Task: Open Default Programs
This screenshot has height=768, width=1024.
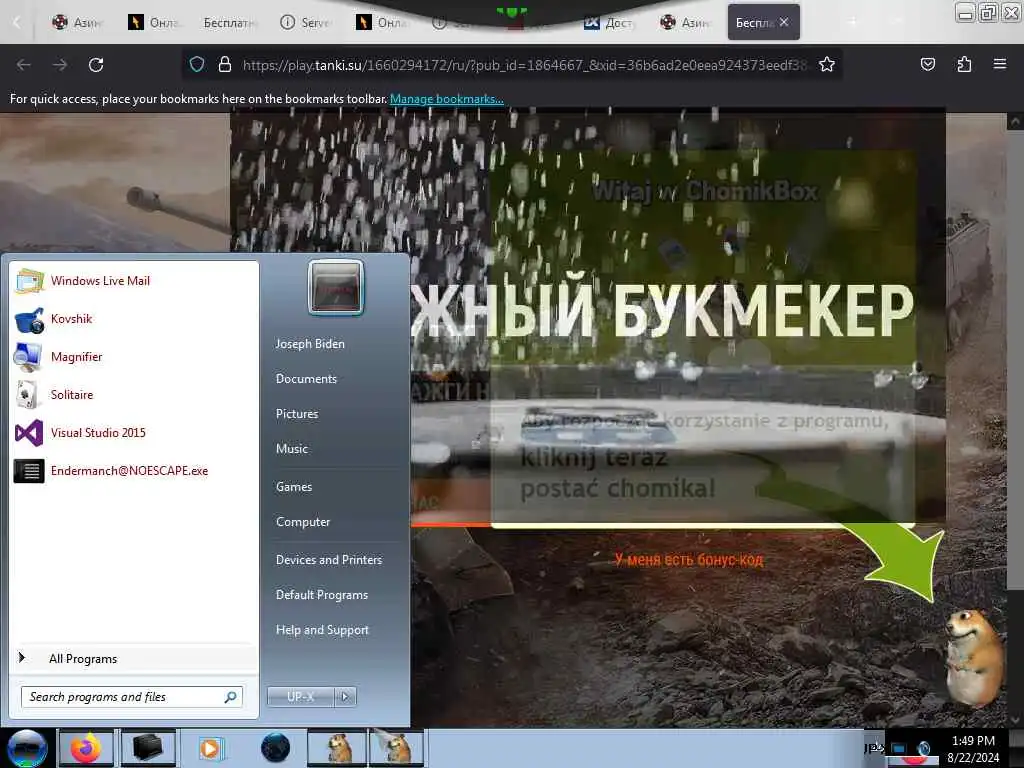Action: [322, 595]
